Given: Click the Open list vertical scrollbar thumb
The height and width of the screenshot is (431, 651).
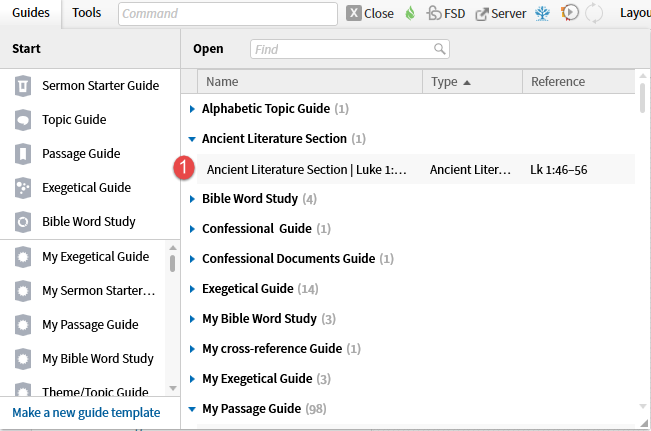Looking at the screenshot, I should [642, 98].
